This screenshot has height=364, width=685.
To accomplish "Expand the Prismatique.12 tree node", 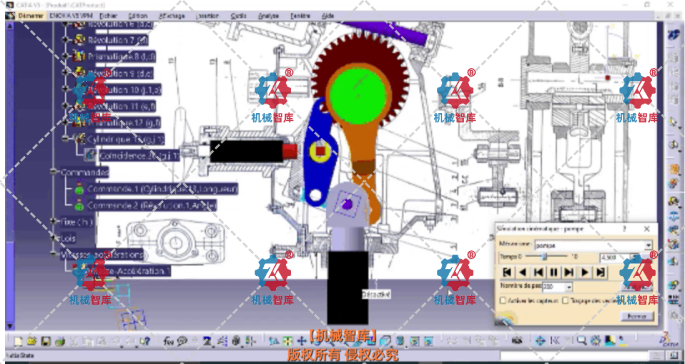I will click(65, 123).
